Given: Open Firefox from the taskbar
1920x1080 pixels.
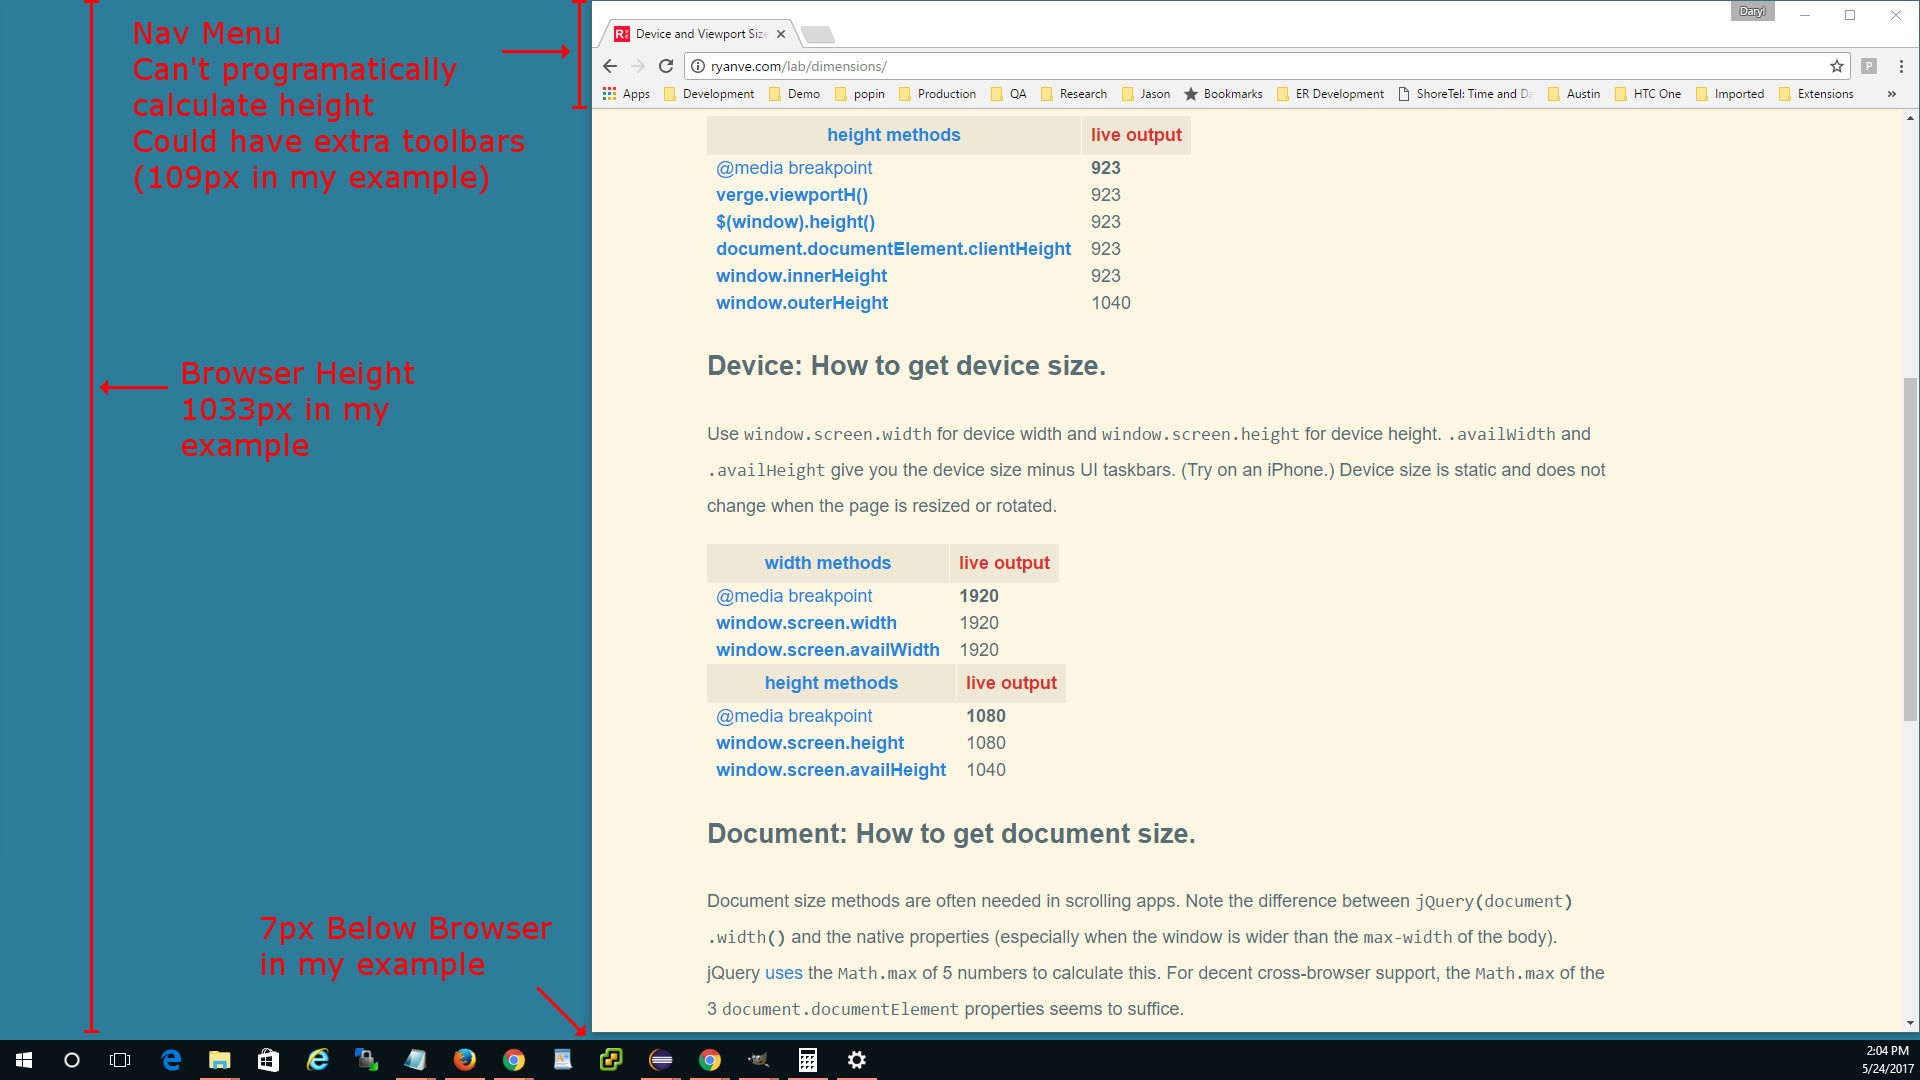Looking at the screenshot, I should [465, 1060].
